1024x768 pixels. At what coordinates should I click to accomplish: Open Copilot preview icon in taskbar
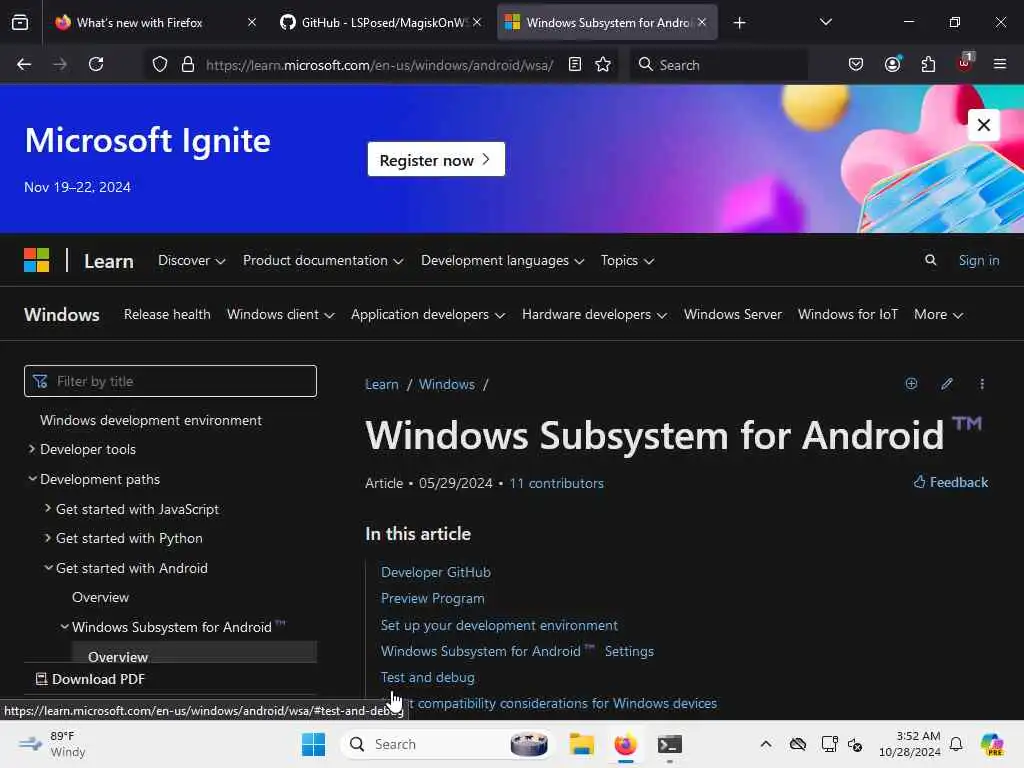(992, 744)
